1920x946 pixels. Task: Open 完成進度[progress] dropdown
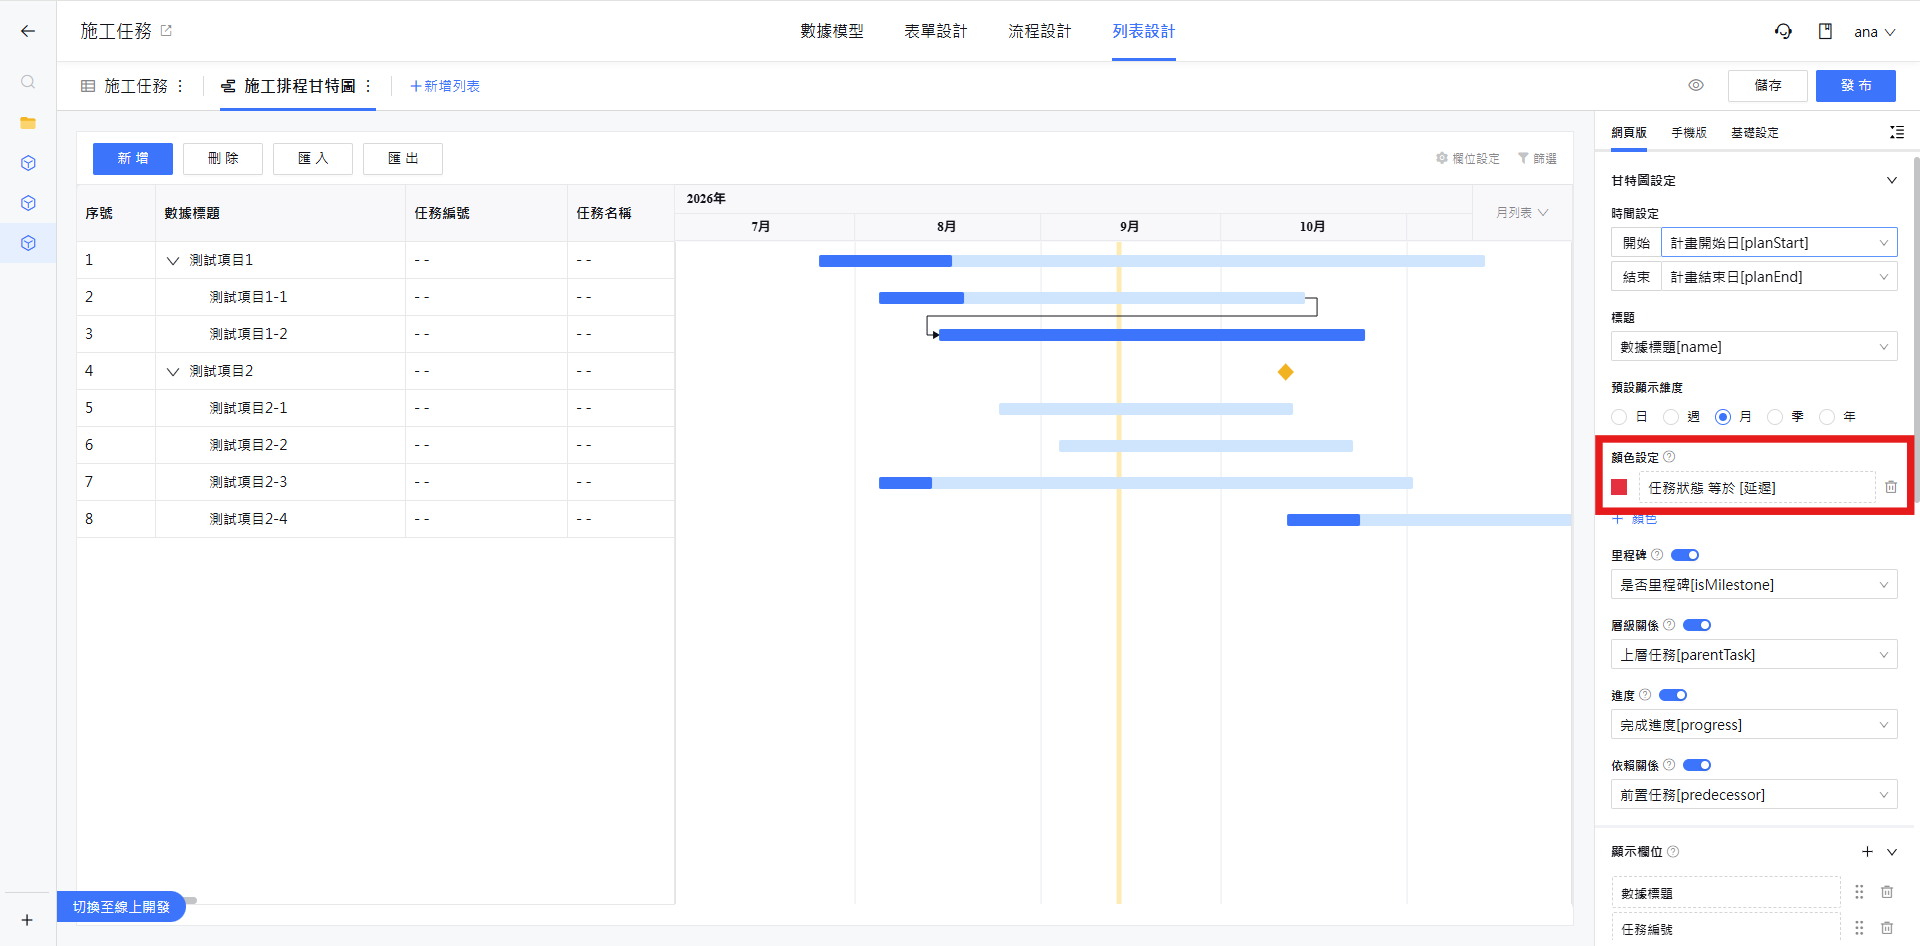point(1754,725)
